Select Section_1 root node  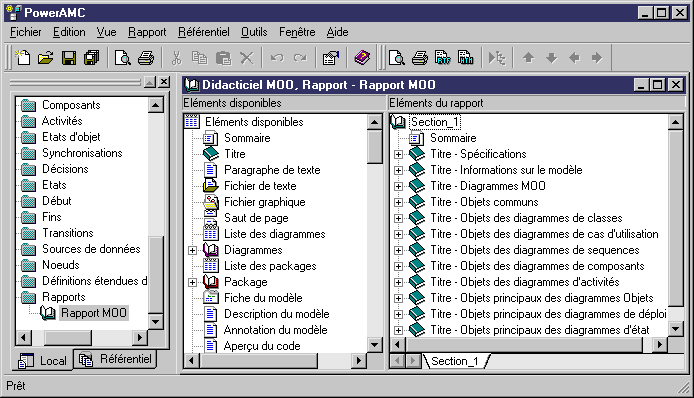tap(435, 122)
